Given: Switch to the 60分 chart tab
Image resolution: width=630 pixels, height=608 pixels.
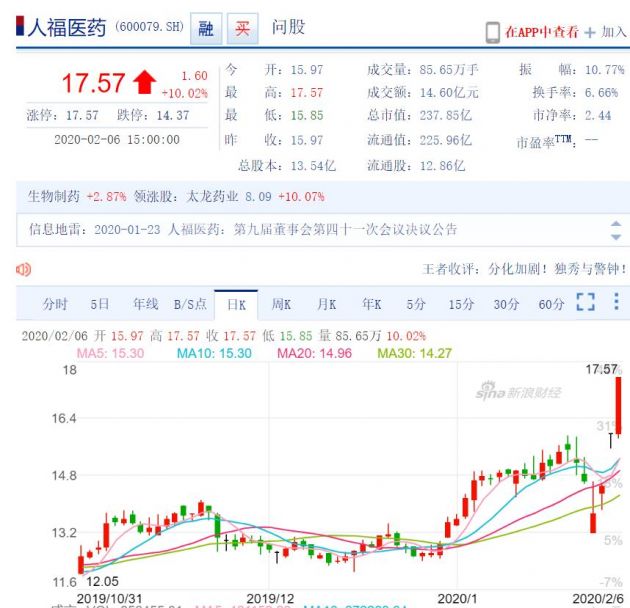Looking at the screenshot, I should coord(551,304).
